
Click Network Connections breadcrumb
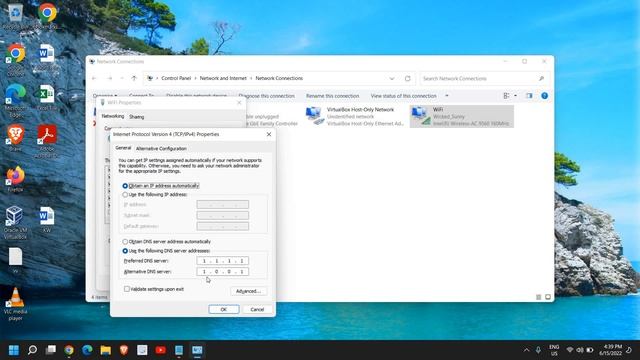[x=279, y=78]
